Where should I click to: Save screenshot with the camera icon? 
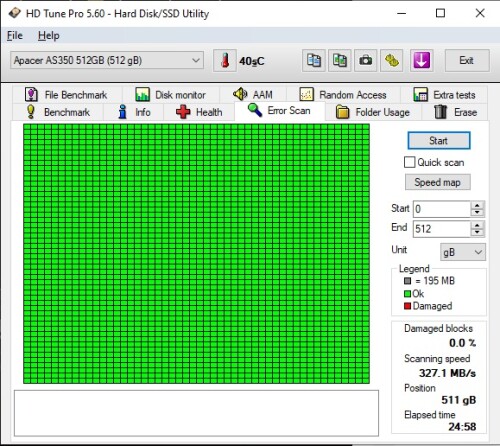pos(366,61)
